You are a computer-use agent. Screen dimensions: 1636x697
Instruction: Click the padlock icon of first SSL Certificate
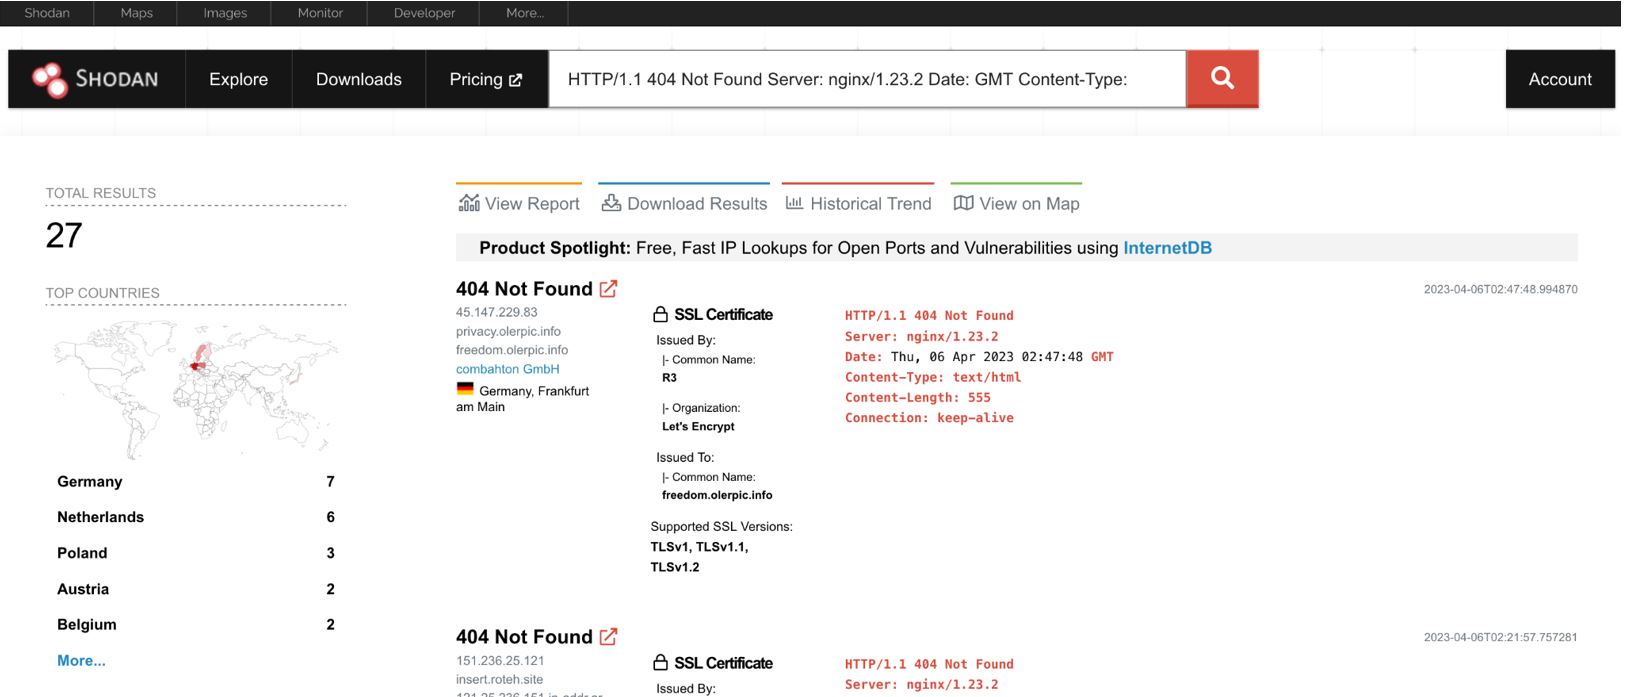[x=660, y=314]
